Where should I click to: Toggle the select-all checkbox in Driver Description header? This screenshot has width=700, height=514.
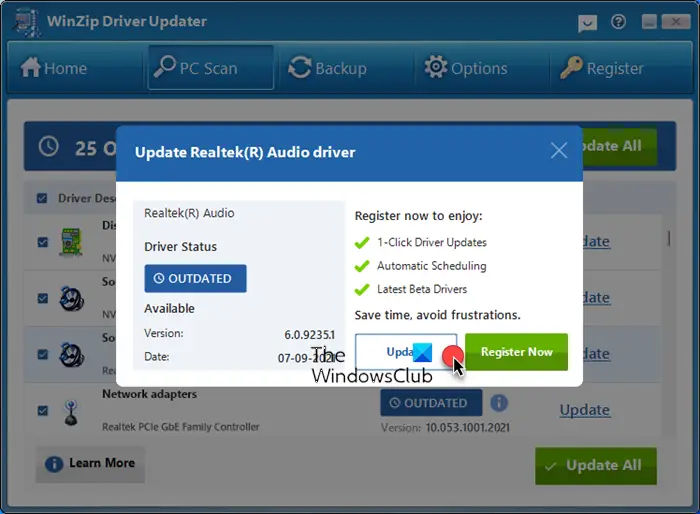point(42,198)
